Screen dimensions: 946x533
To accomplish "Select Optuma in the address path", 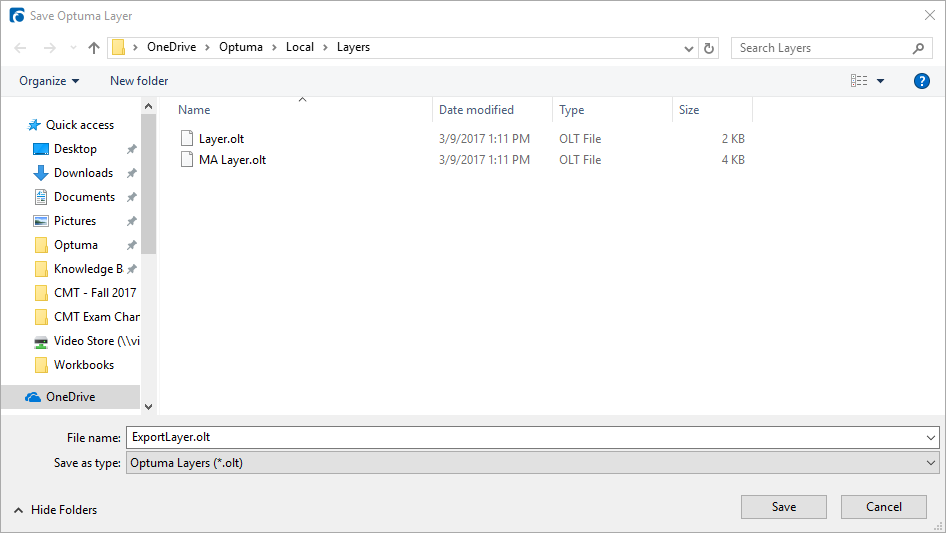I will [241, 47].
